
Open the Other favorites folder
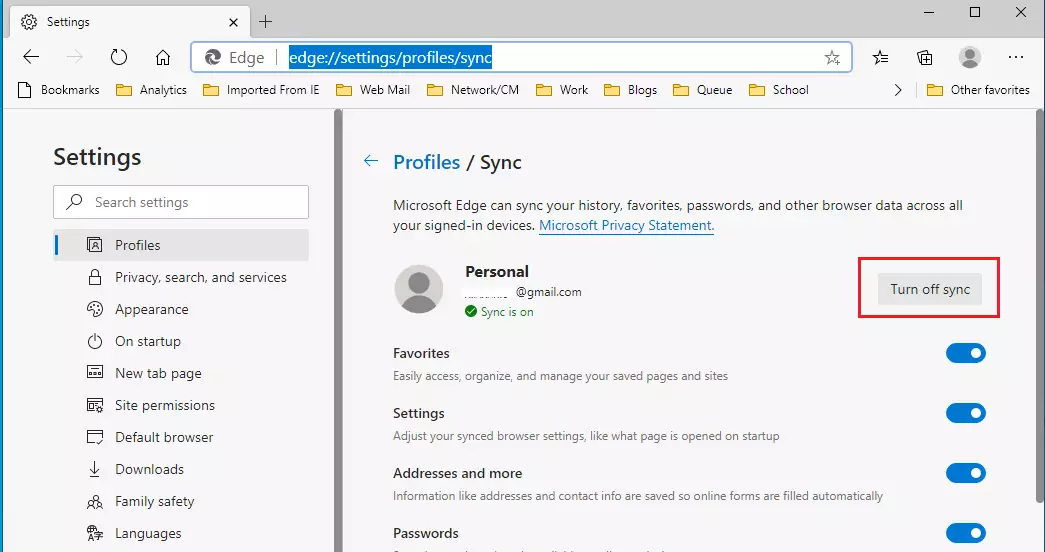[x=978, y=90]
